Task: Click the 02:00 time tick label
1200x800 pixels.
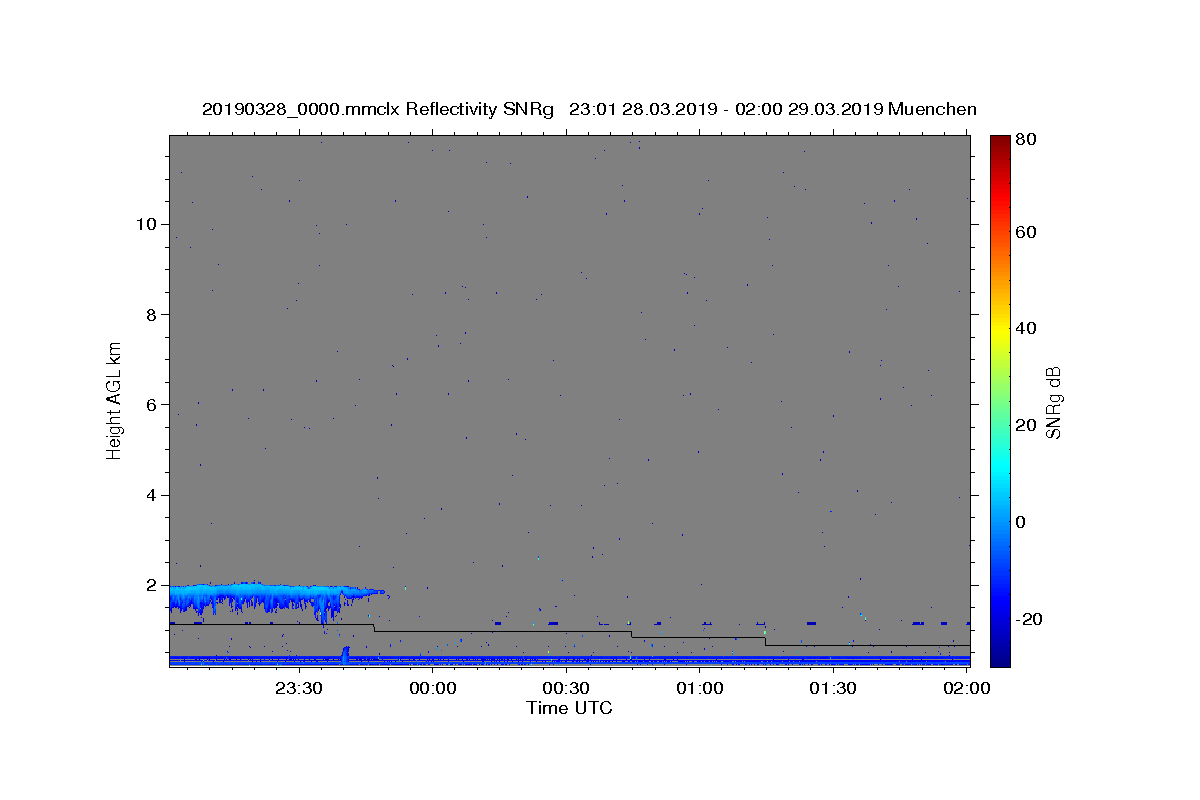Action: coord(966,689)
